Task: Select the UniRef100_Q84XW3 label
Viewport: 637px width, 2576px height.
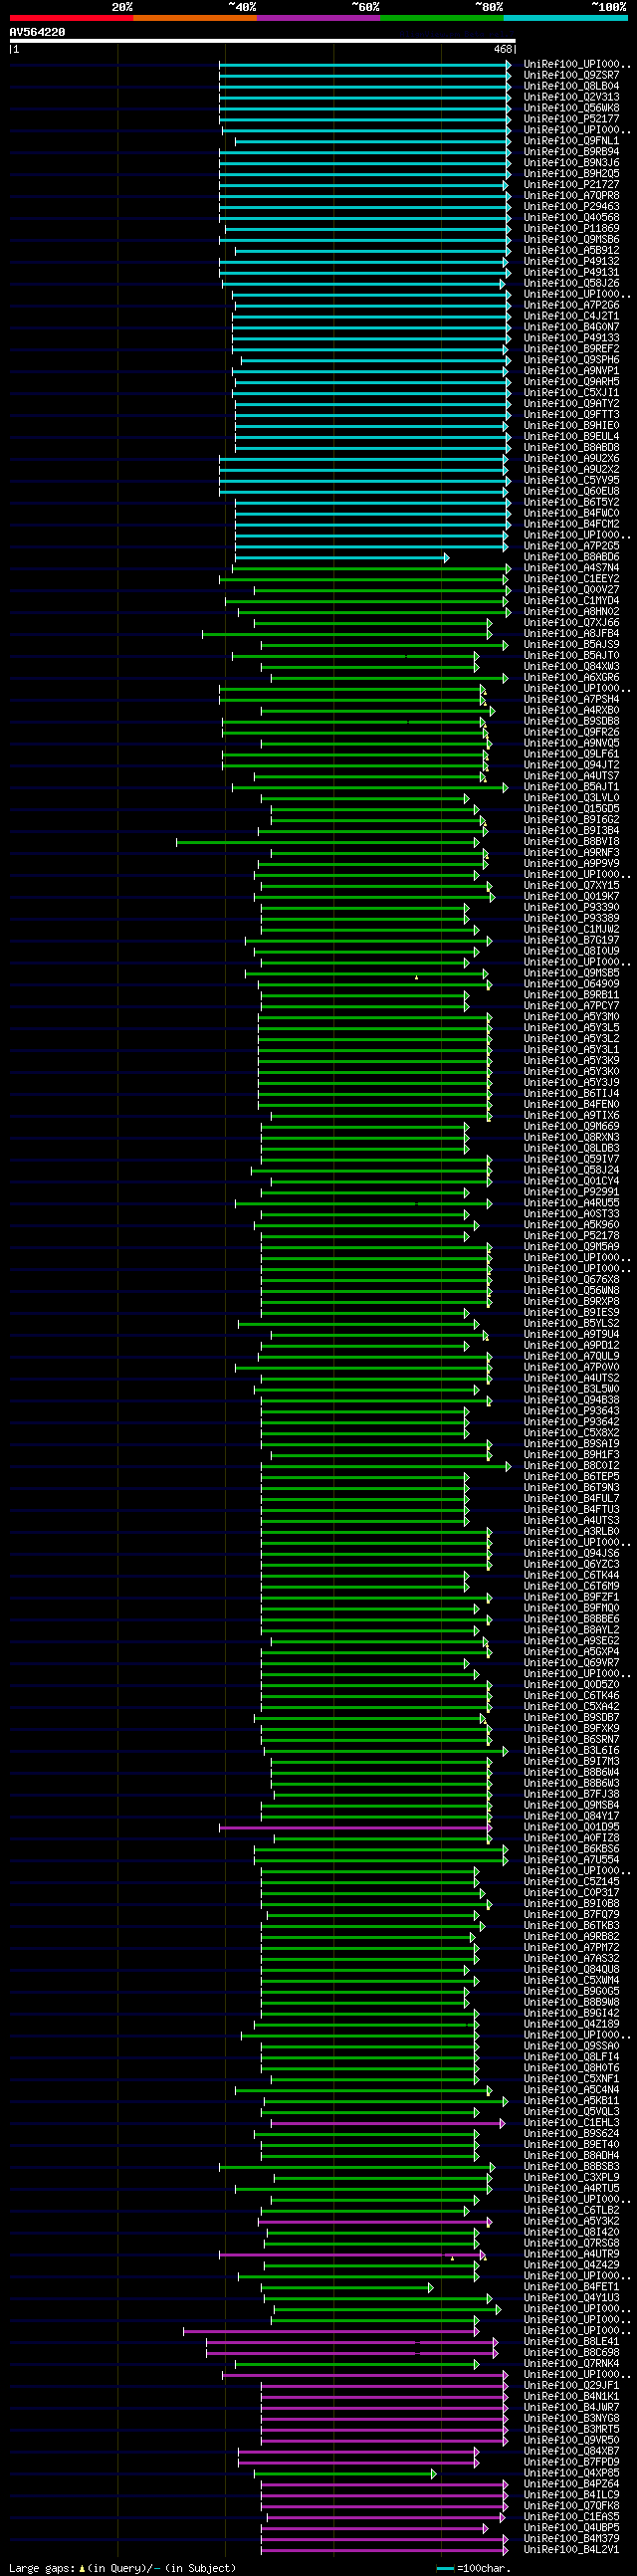Action: (x=571, y=667)
